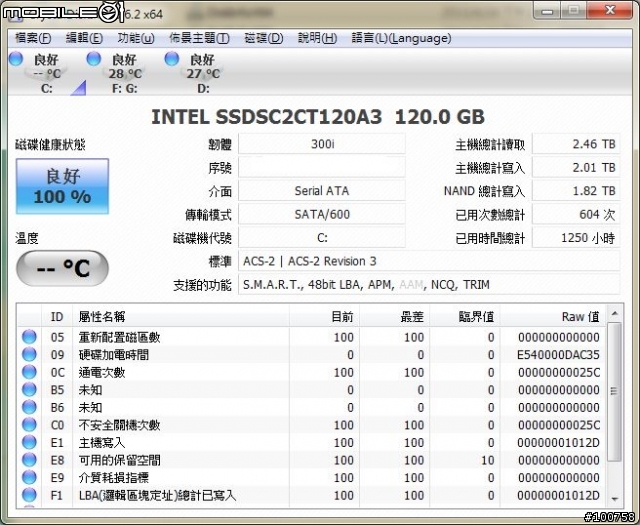Select the 硬碟加電時間 attribute row
The width and height of the screenshot is (640, 525).
312,354
